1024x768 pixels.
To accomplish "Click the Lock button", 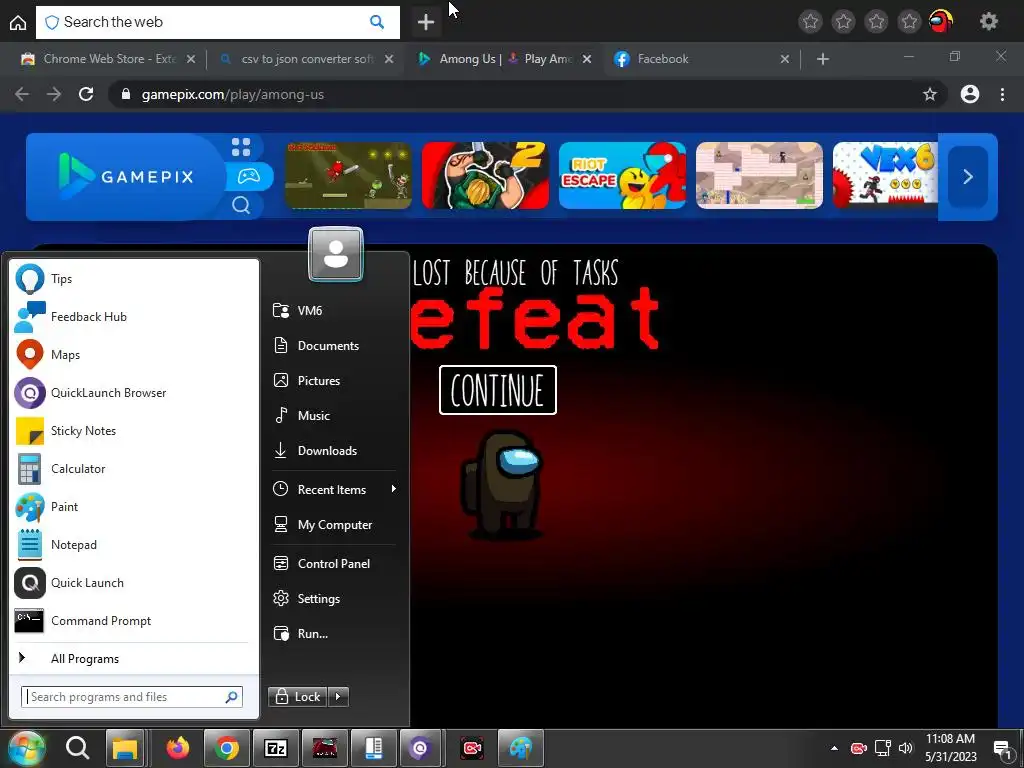I will pos(298,697).
